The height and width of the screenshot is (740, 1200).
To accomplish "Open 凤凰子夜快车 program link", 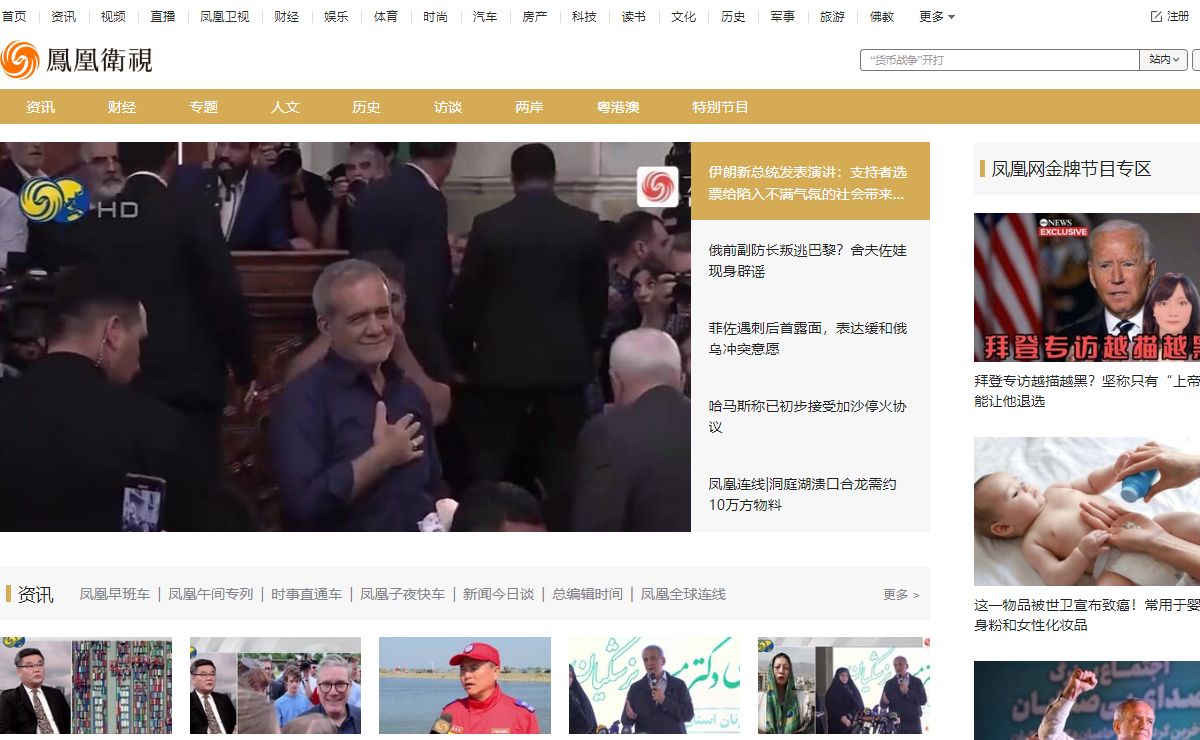I will (x=403, y=594).
